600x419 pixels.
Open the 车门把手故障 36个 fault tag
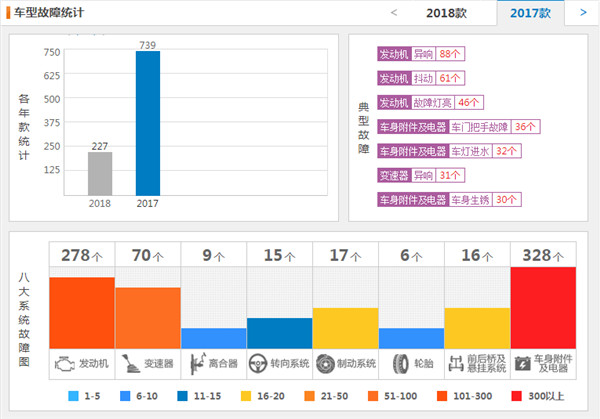tap(459, 127)
